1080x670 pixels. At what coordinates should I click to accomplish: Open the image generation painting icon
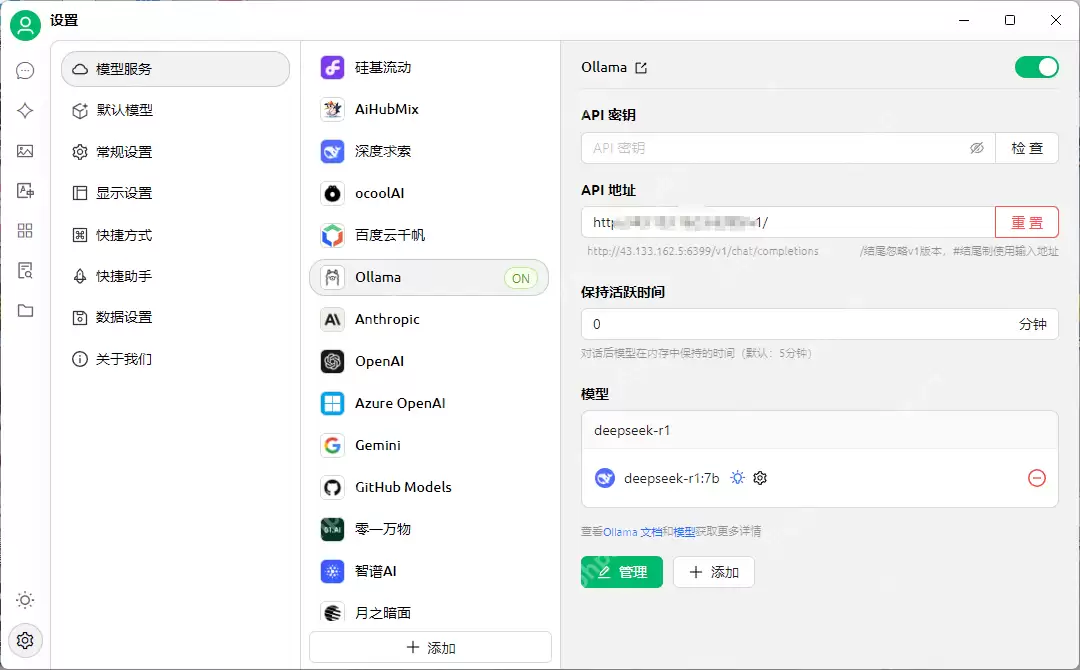(x=25, y=150)
